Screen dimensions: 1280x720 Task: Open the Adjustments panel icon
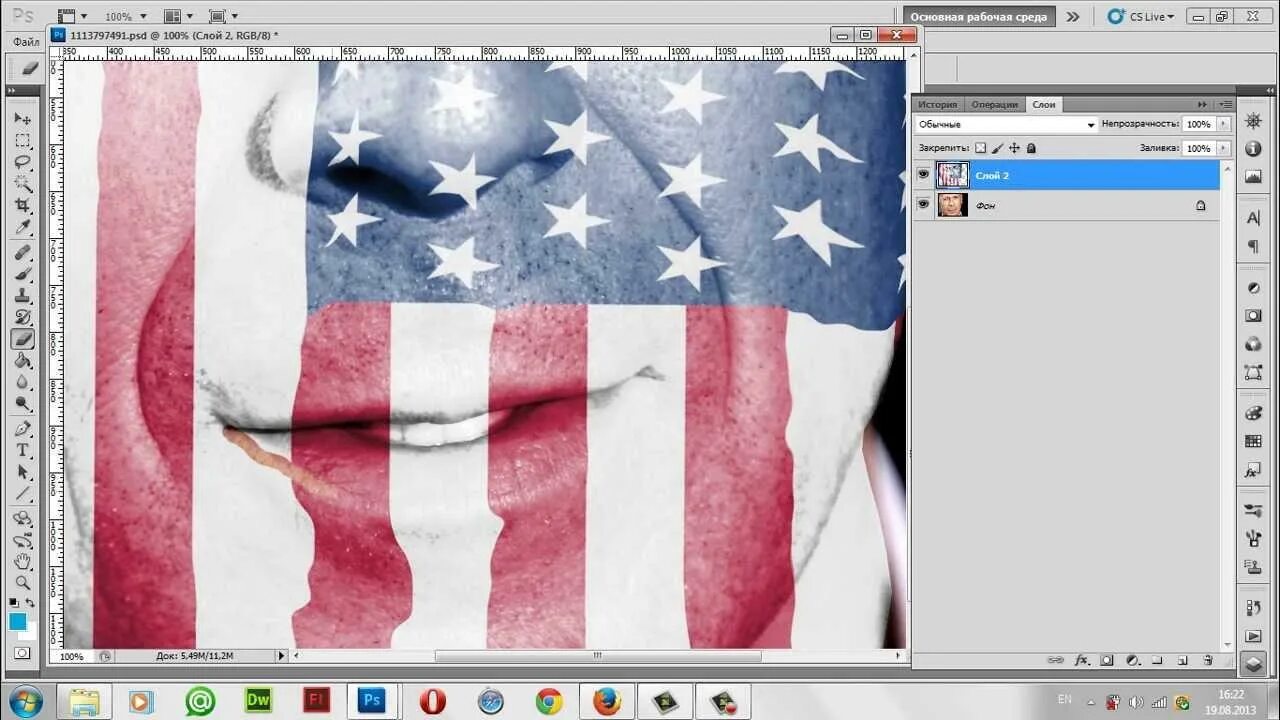click(1253, 288)
